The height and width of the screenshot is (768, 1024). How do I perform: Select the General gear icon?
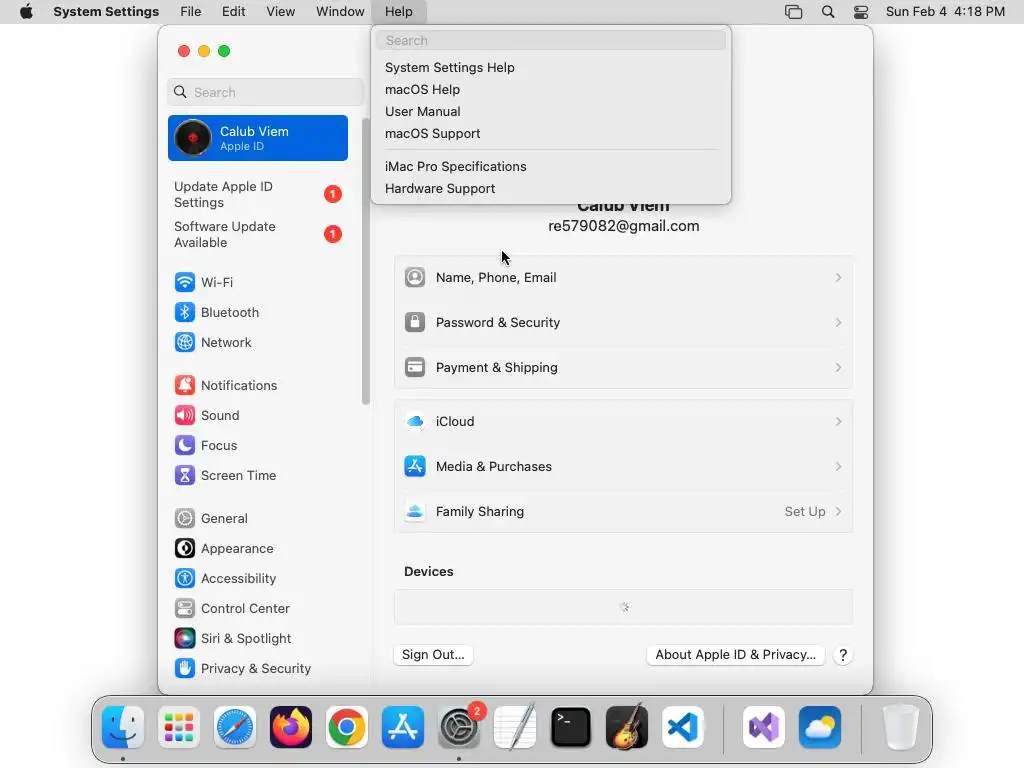pyautogui.click(x=185, y=519)
